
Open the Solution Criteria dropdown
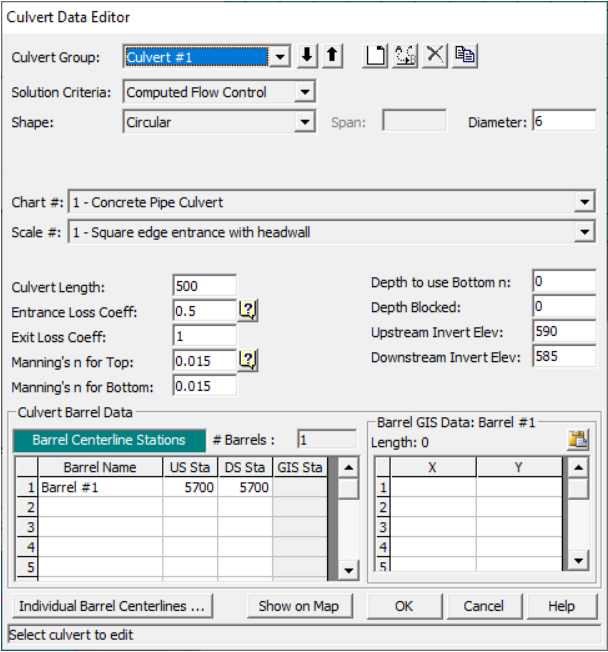coord(306,92)
